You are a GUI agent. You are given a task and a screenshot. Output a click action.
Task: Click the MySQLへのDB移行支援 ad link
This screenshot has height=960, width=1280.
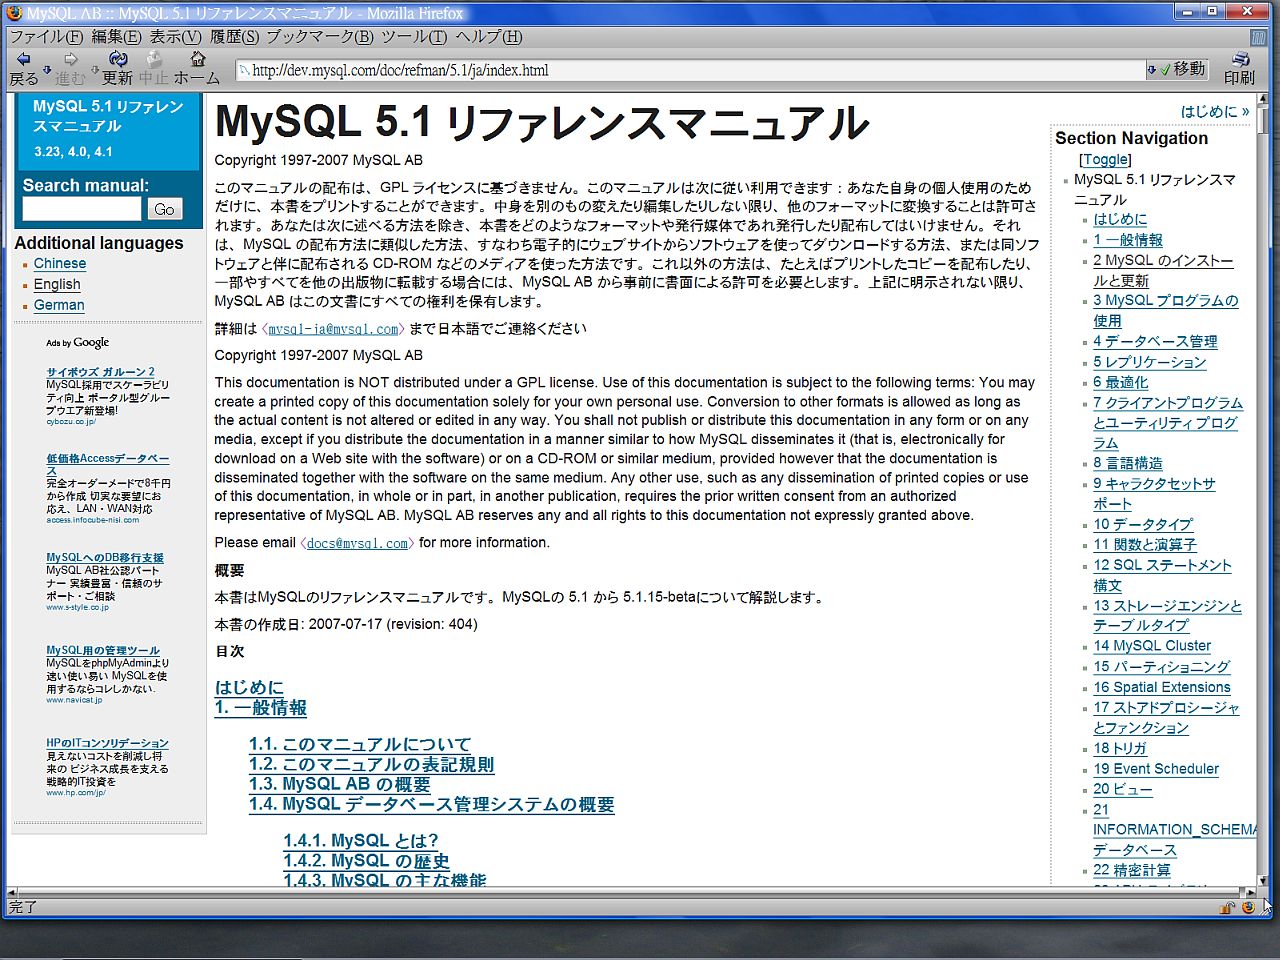tap(105, 558)
